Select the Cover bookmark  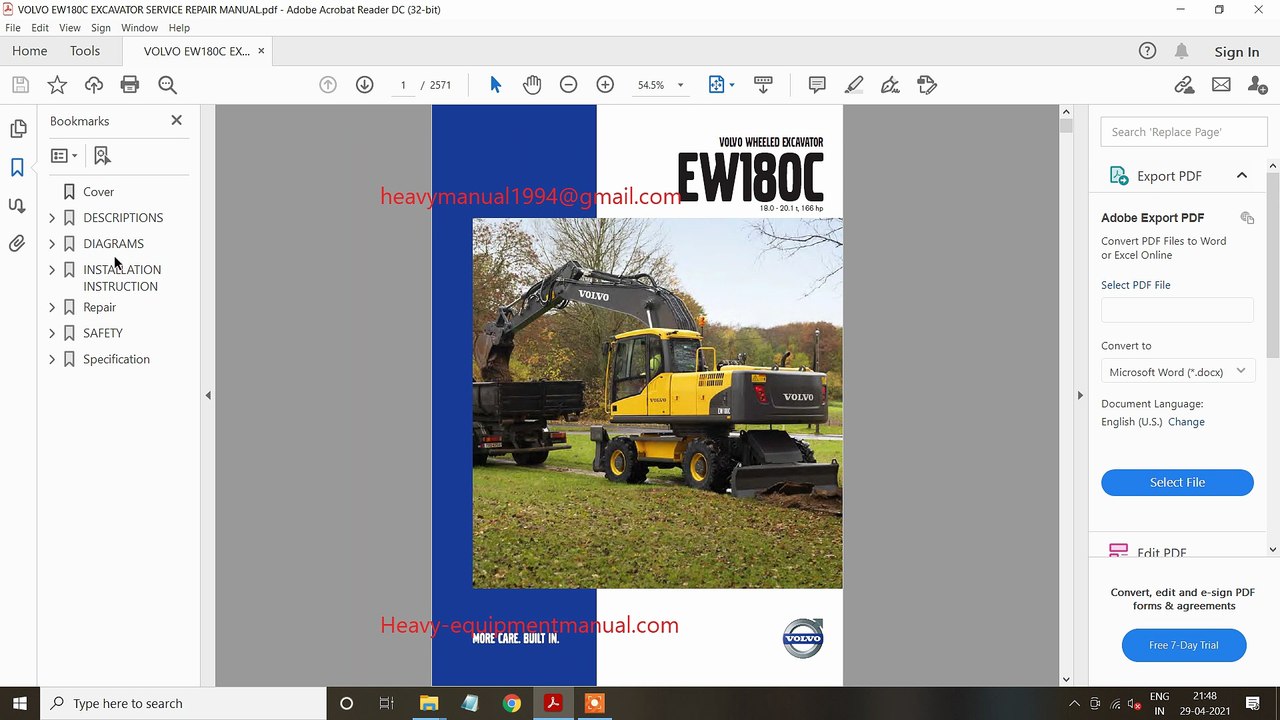[x=98, y=192]
